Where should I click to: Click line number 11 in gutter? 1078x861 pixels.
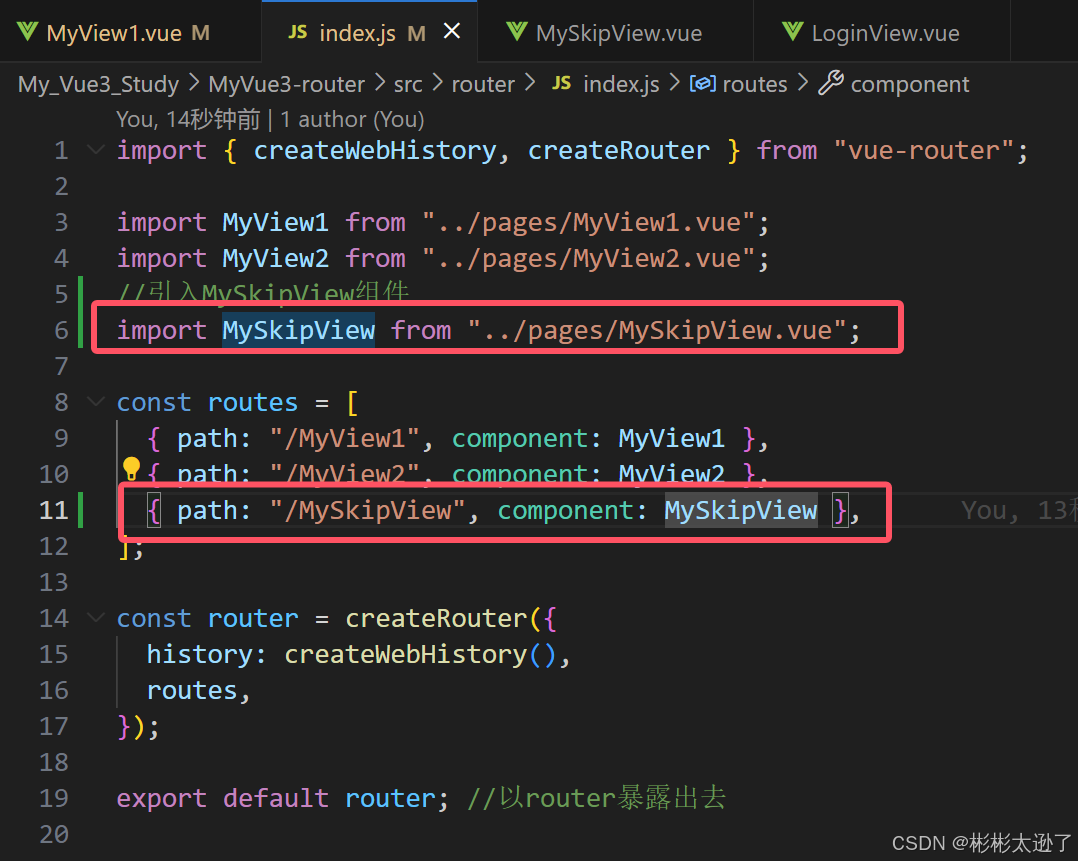(54, 510)
